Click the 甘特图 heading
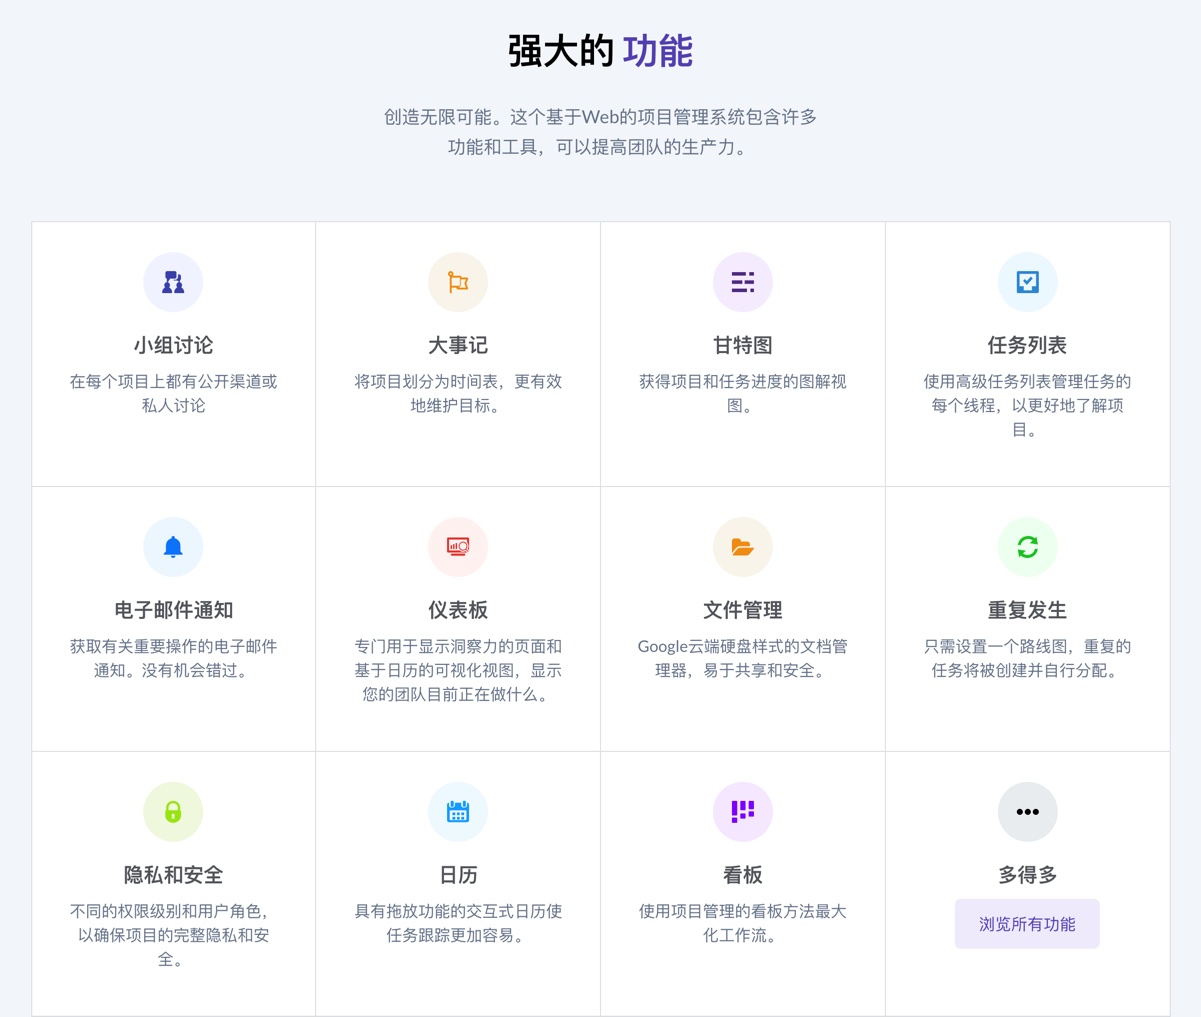Screen dimensions: 1201x1017 click(743, 345)
